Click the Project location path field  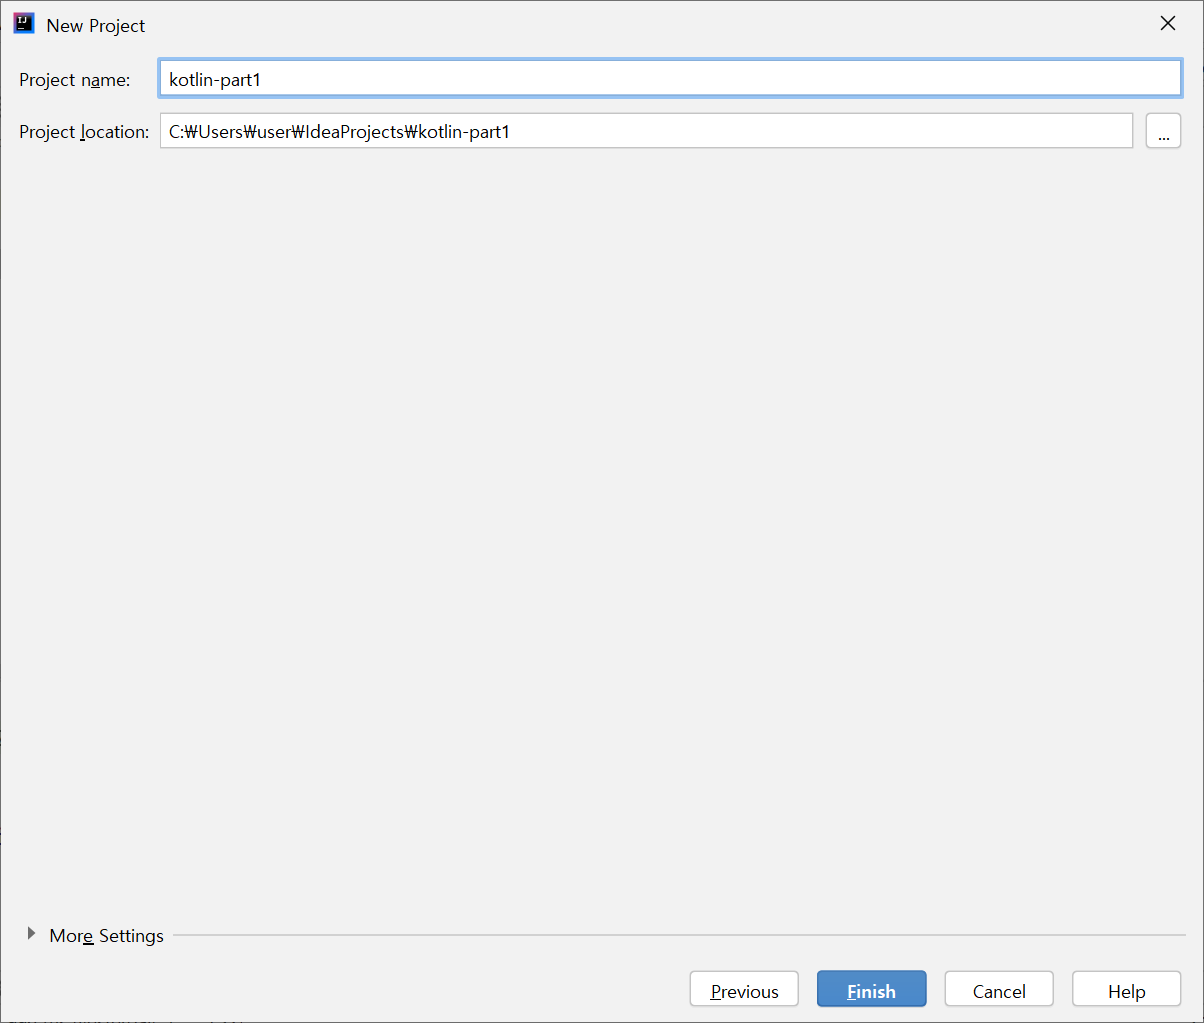coord(646,131)
